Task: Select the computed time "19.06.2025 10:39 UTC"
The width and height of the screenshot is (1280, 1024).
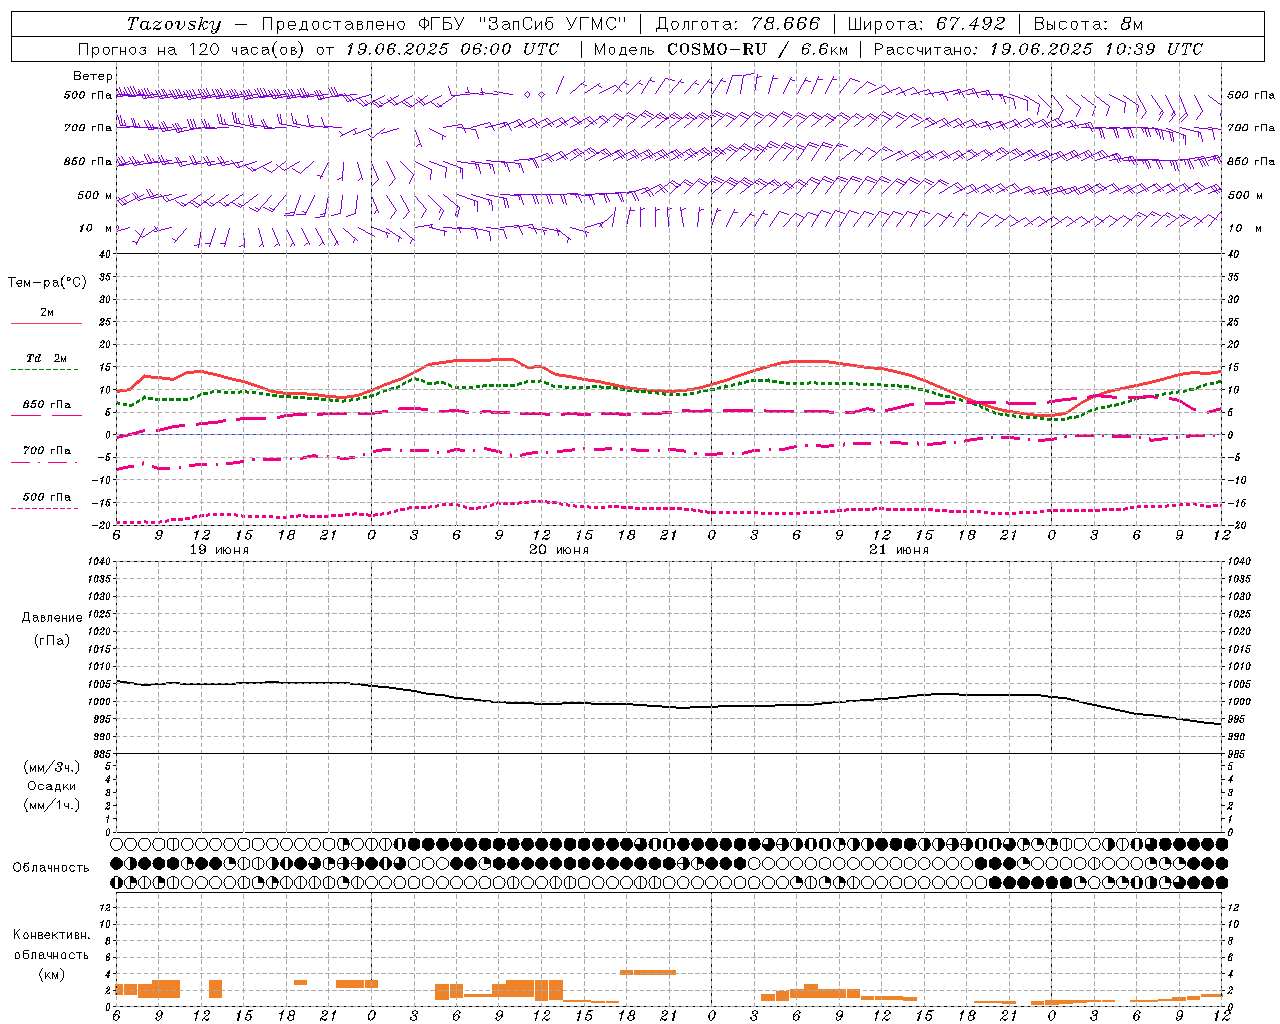Action: coord(1096,49)
